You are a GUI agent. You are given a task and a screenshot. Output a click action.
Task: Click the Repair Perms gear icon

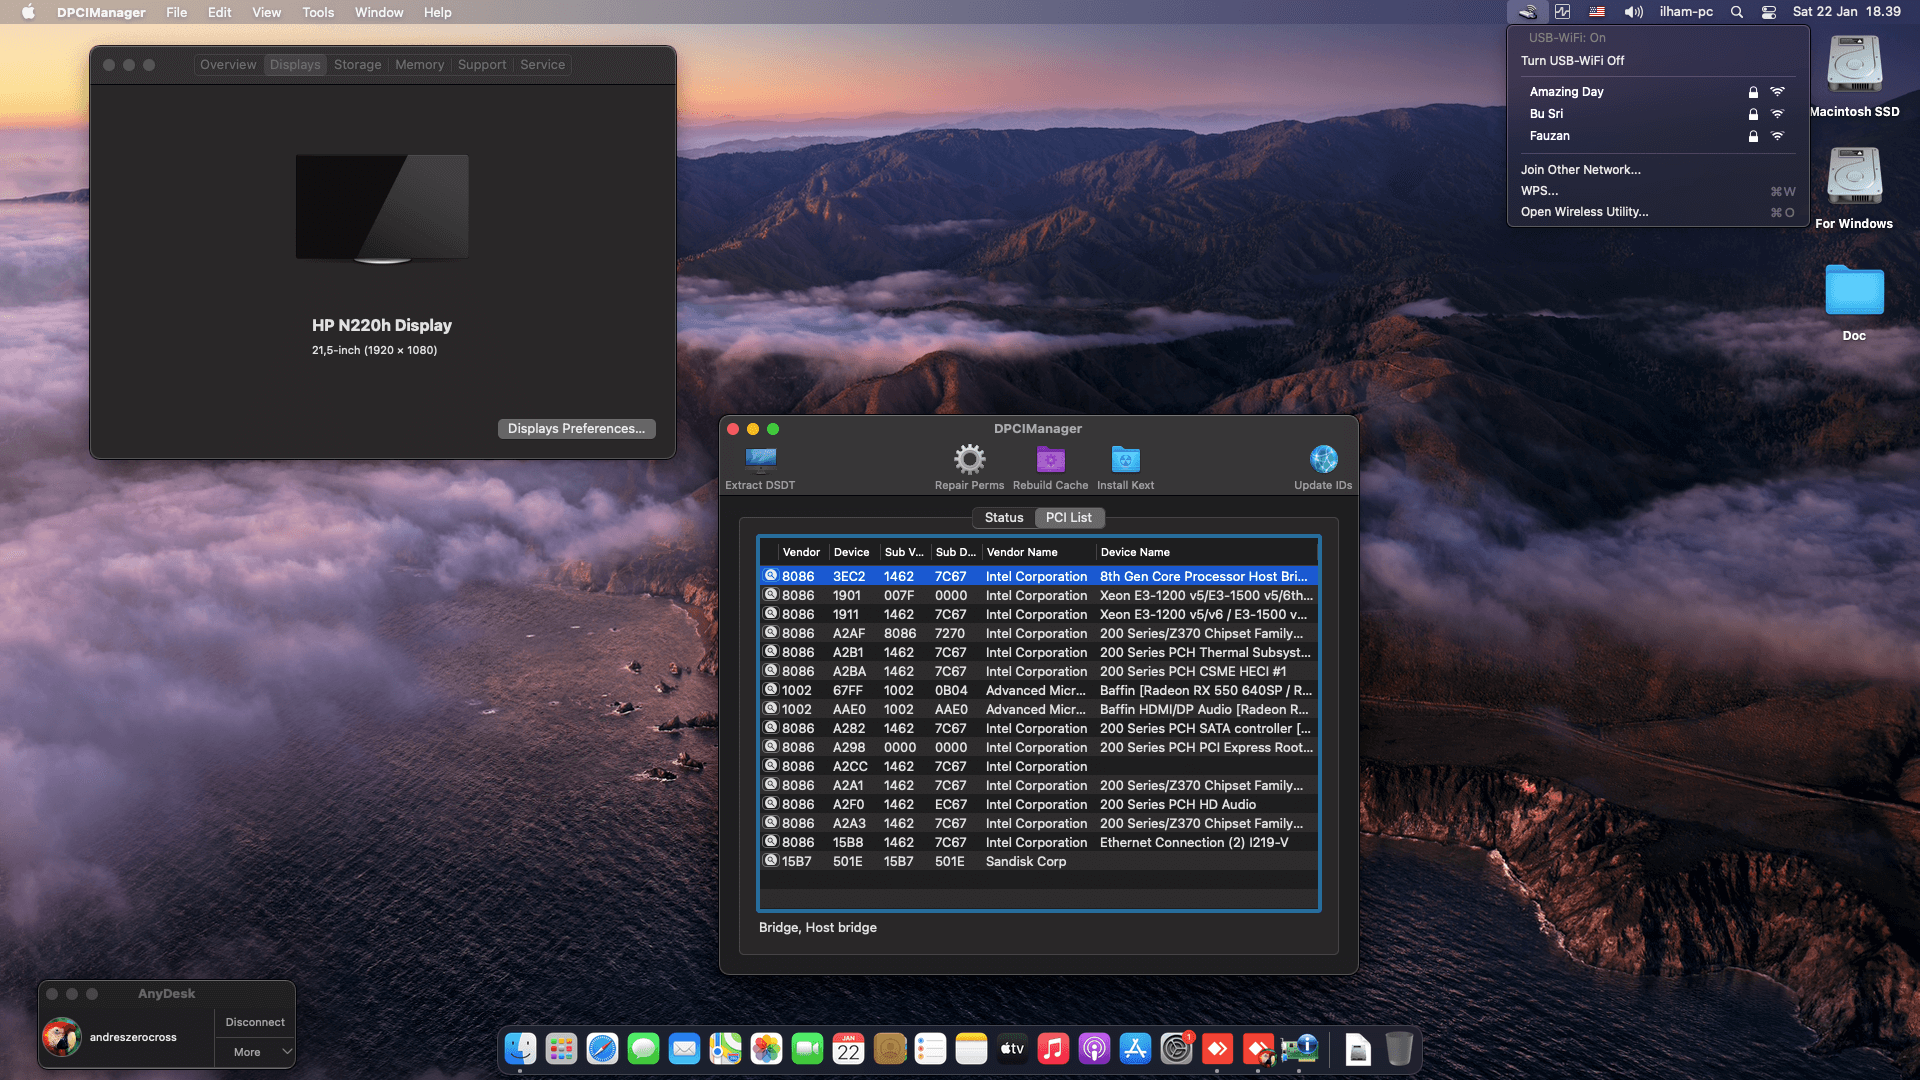tap(969, 459)
